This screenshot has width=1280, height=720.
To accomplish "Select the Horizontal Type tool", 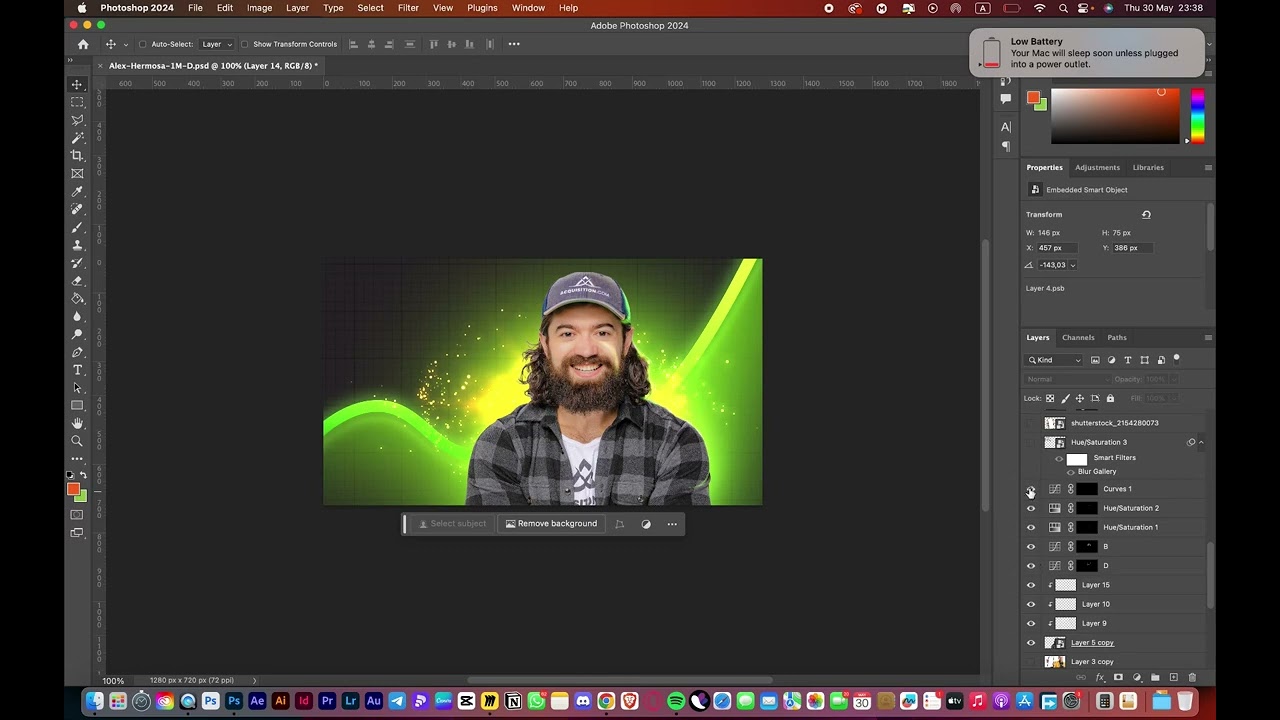I will [77, 370].
